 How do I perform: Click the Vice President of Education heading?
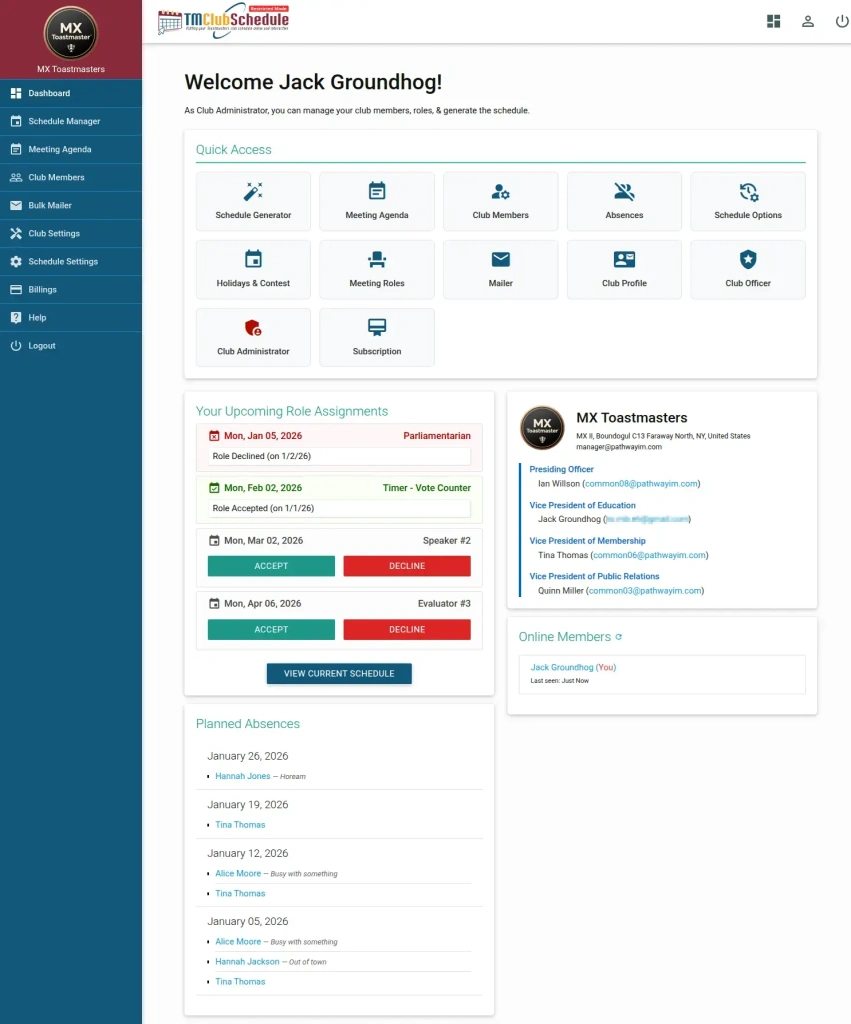582,505
